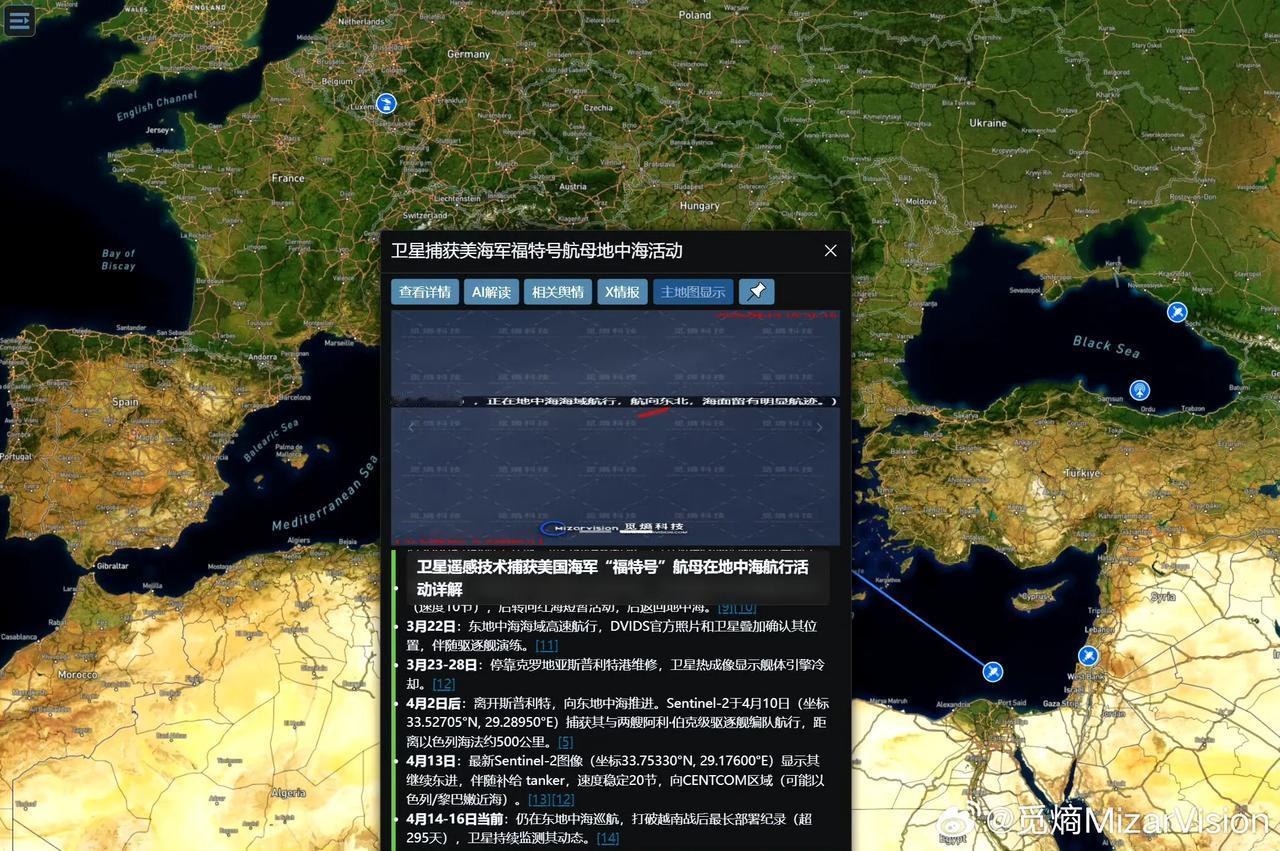Click the 3月22日 timeline entry date
Screen dimensions: 1280x851
[x=433, y=626]
